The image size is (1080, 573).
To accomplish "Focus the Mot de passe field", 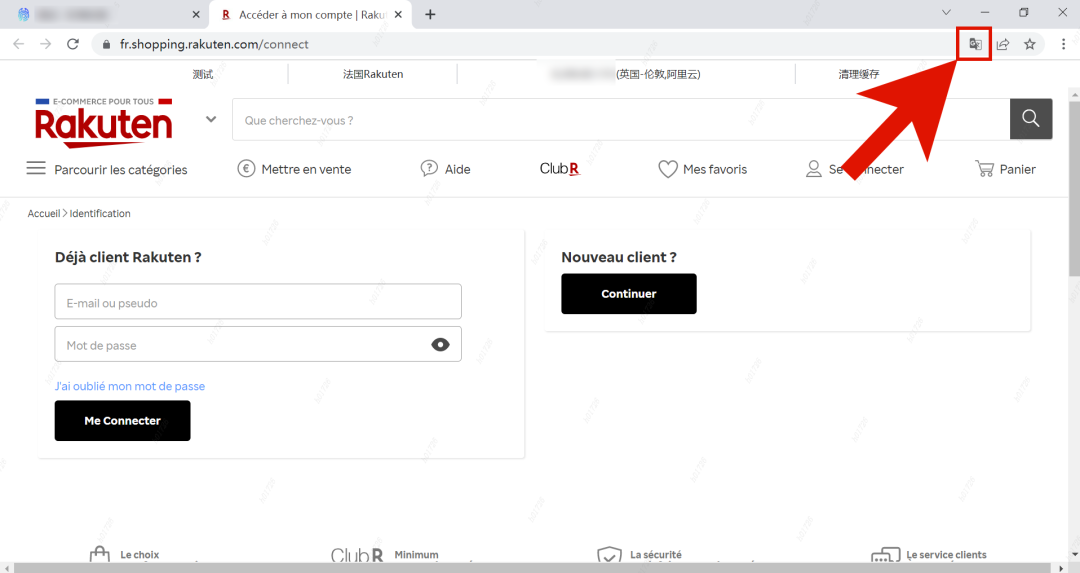I will [x=258, y=344].
